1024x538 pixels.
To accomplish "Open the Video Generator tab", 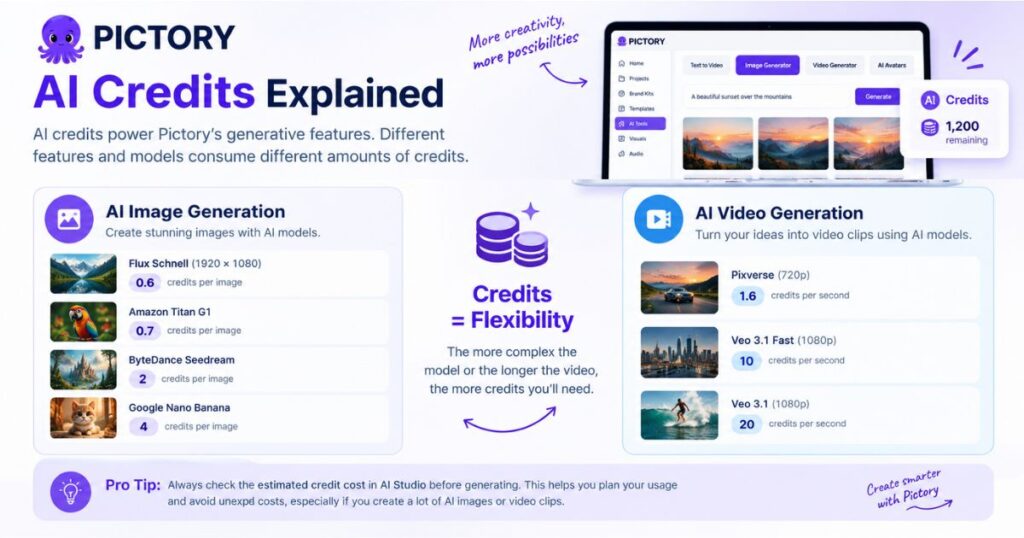I will (834, 65).
